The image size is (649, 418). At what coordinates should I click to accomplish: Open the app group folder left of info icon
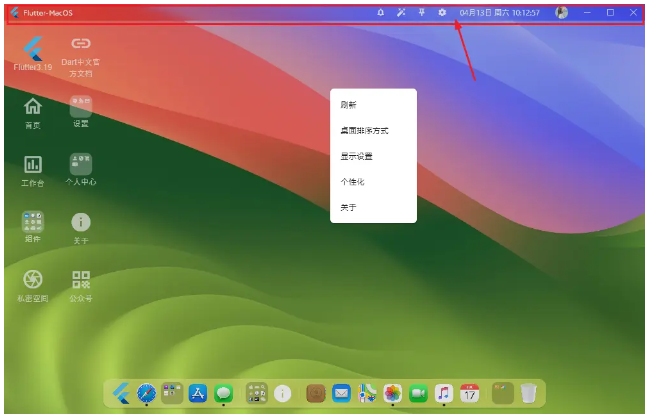coord(257,393)
